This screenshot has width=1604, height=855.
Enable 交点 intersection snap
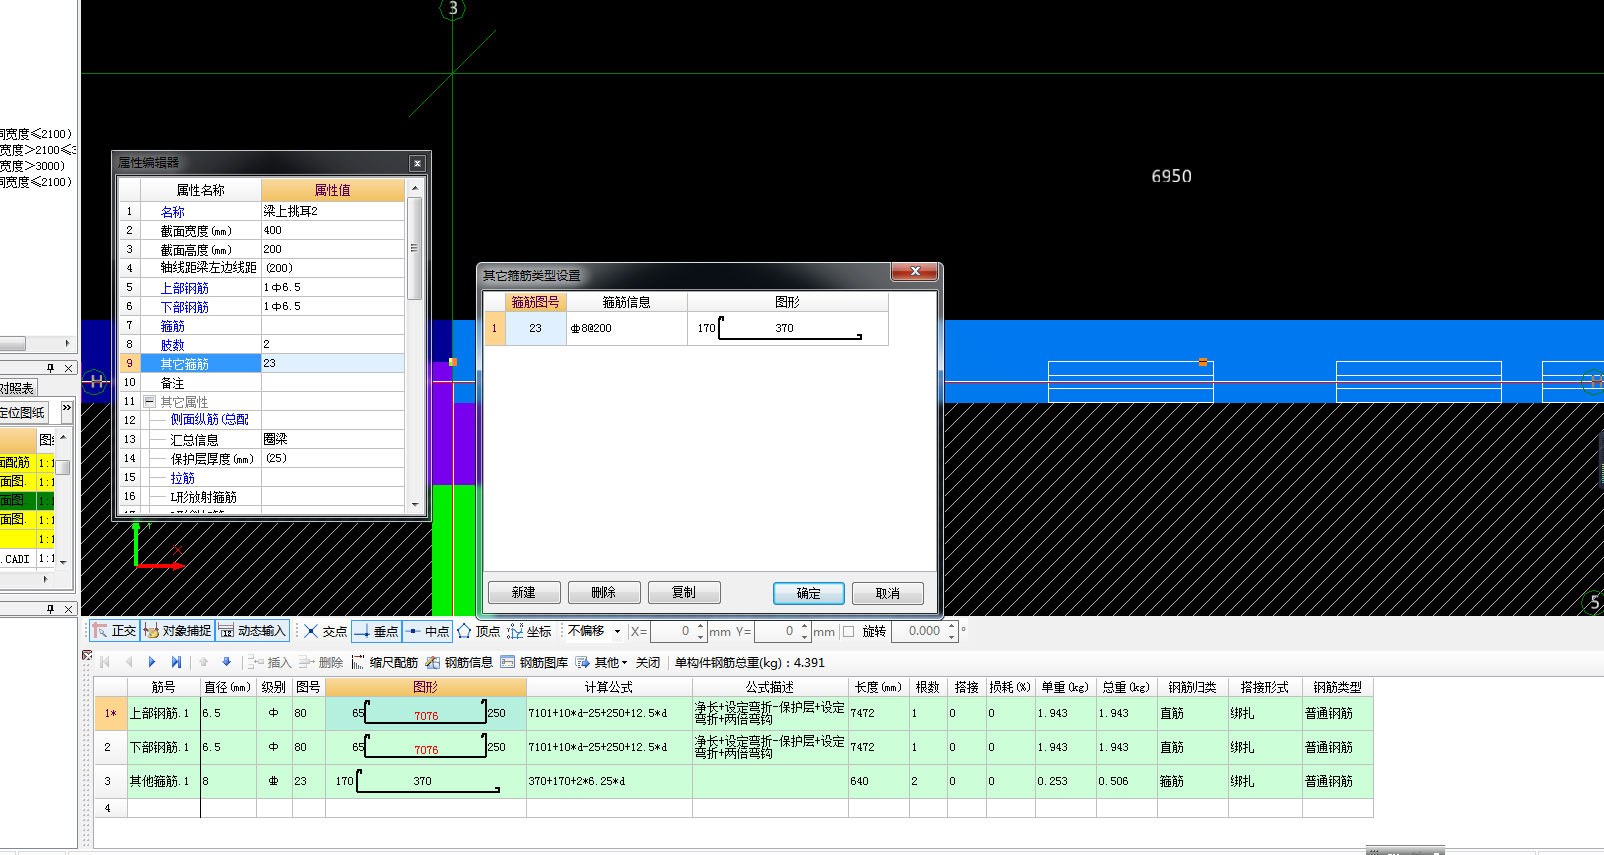(x=325, y=631)
